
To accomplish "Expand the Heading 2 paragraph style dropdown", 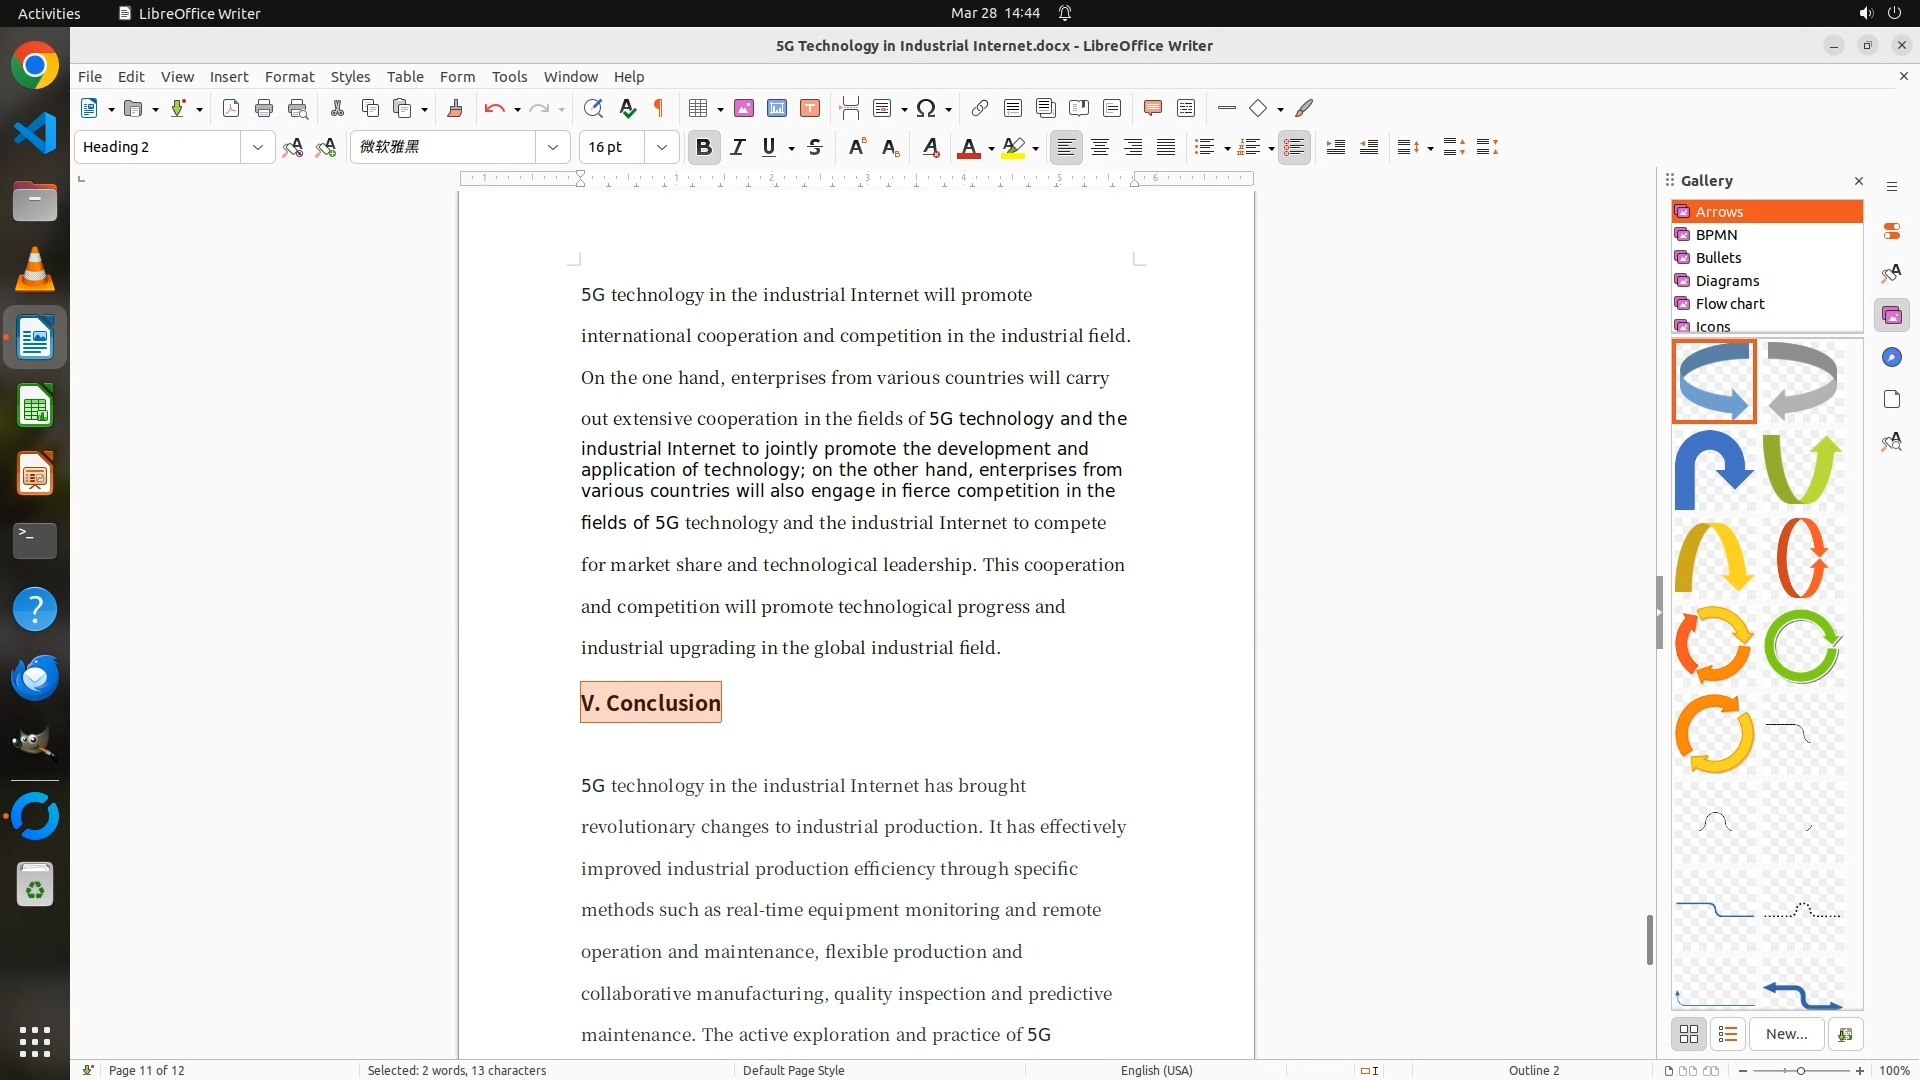I will 258,148.
